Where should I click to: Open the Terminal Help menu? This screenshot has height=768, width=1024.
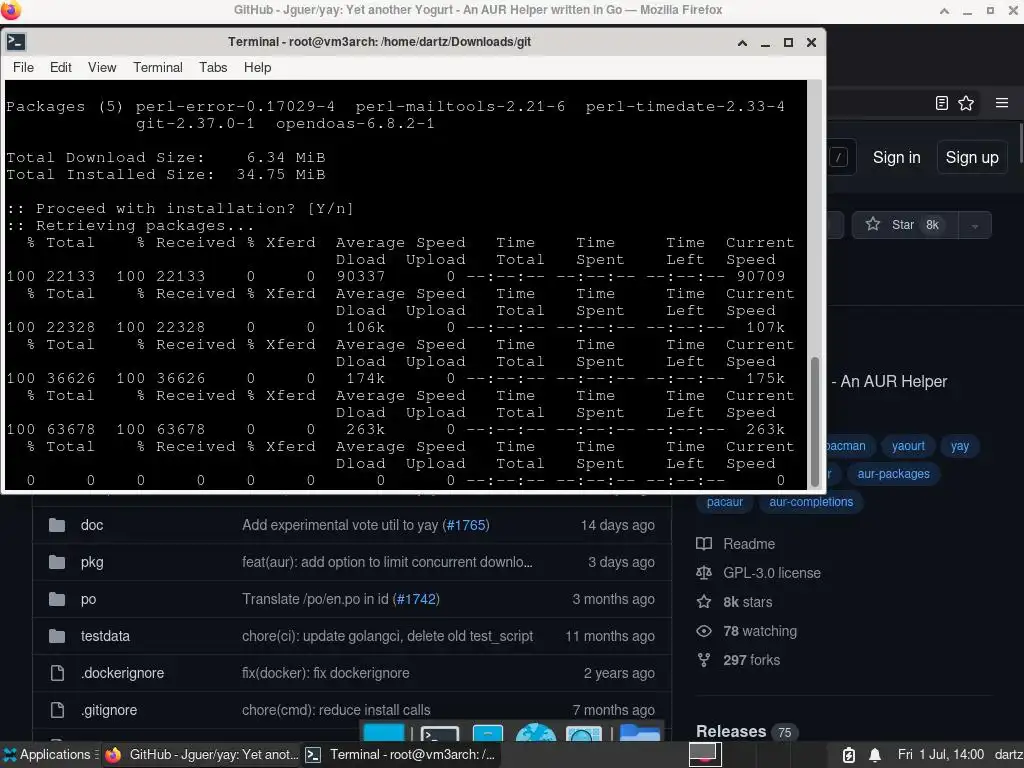point(257,67)
